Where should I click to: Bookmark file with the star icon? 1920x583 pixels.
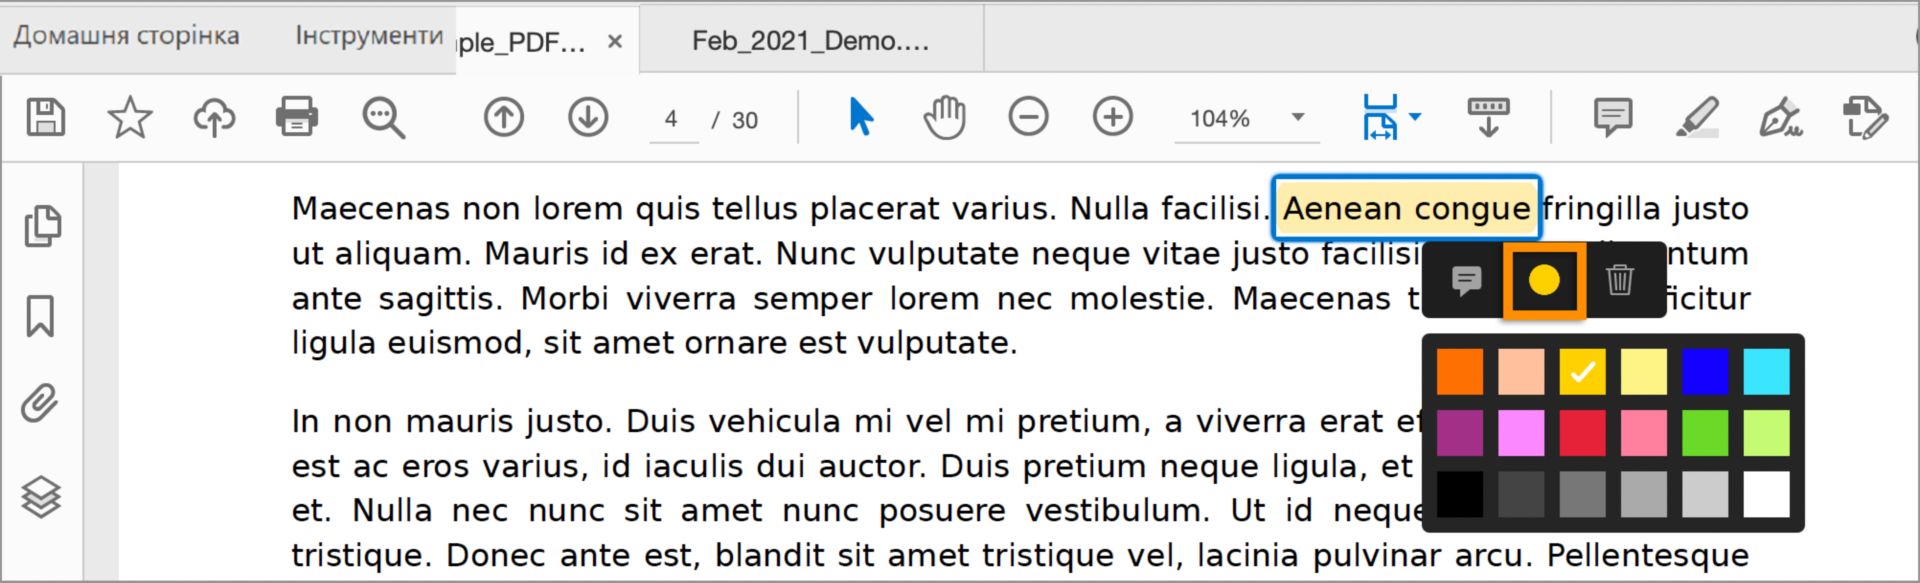pos(130,118)
